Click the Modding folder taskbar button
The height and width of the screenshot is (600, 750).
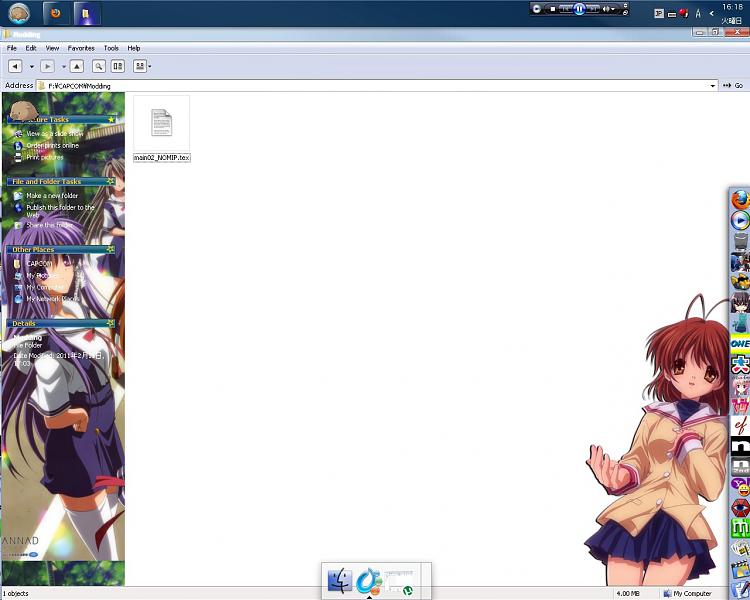pos(87,13)
